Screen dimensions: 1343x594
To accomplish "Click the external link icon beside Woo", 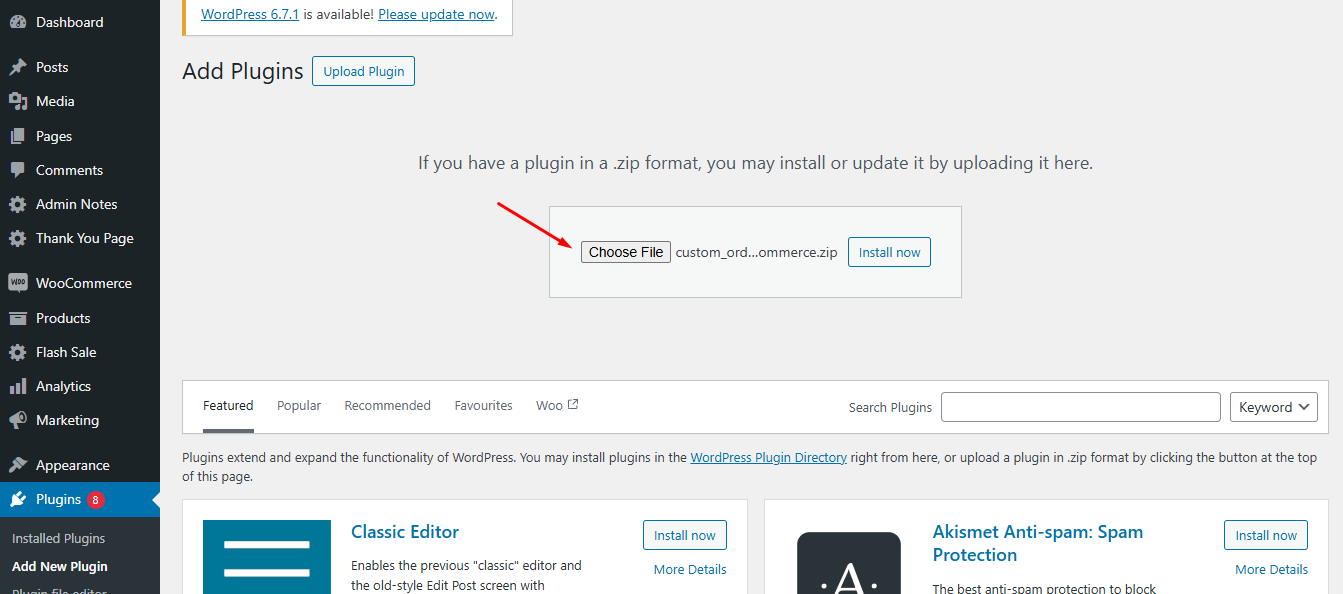I will (x=573, y=405).
